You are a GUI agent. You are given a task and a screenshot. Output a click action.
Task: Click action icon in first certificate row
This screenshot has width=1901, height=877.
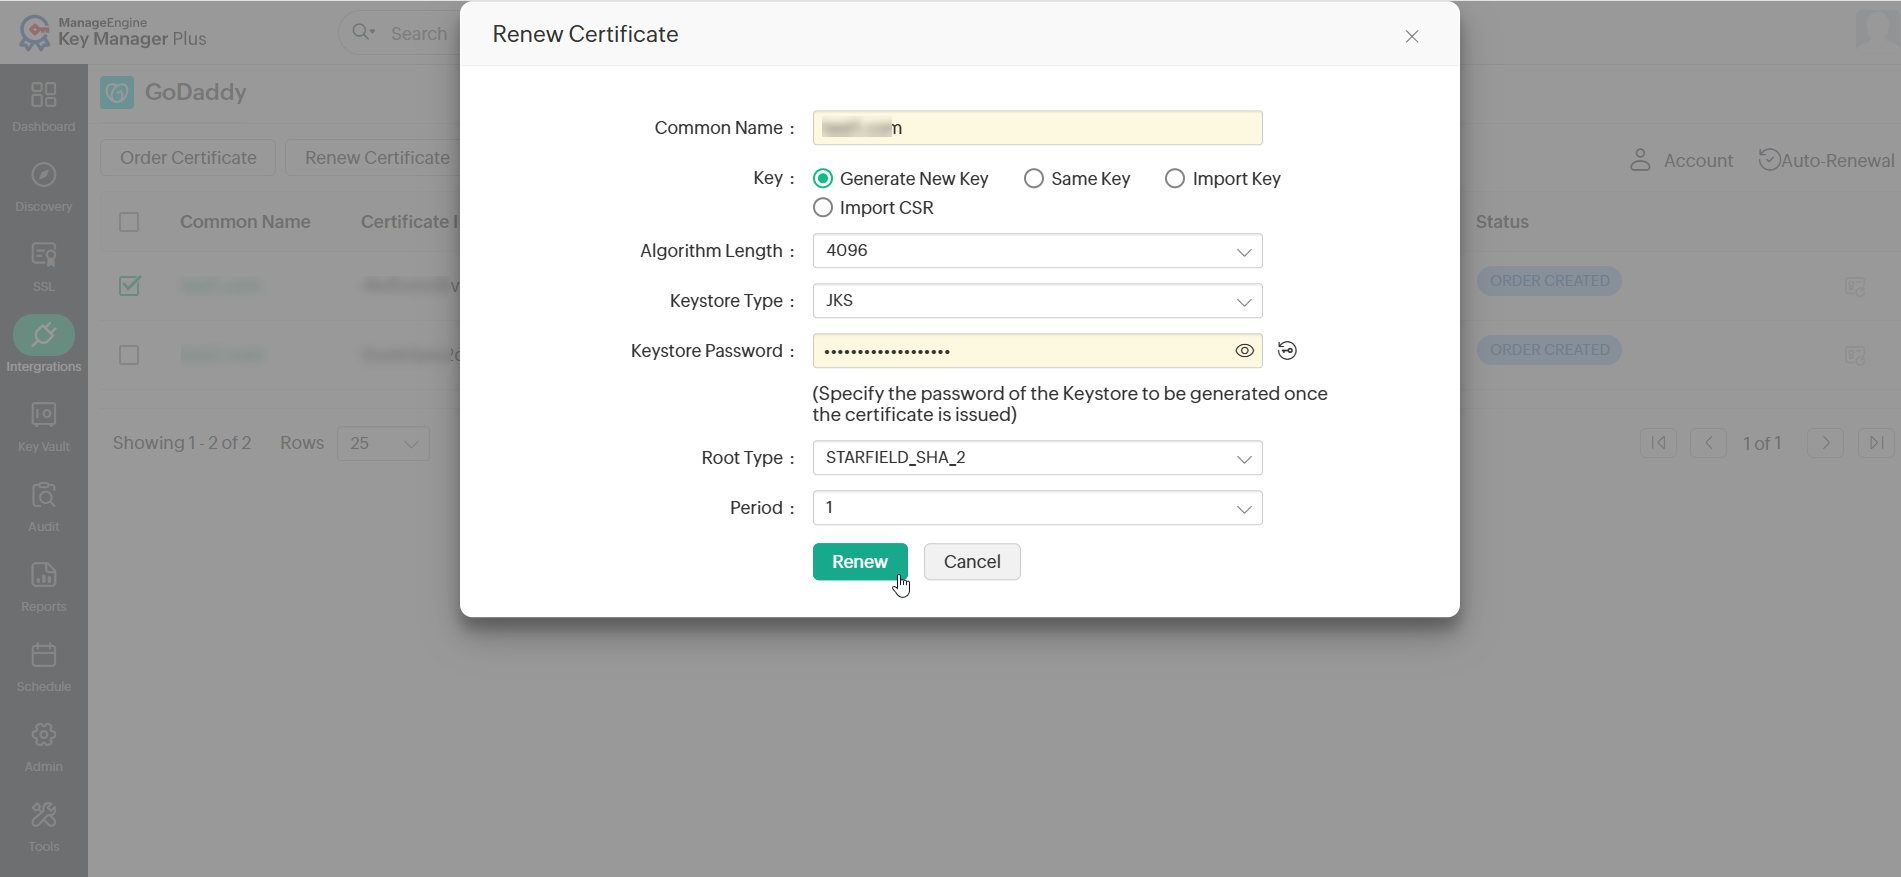pos(1855,286)
